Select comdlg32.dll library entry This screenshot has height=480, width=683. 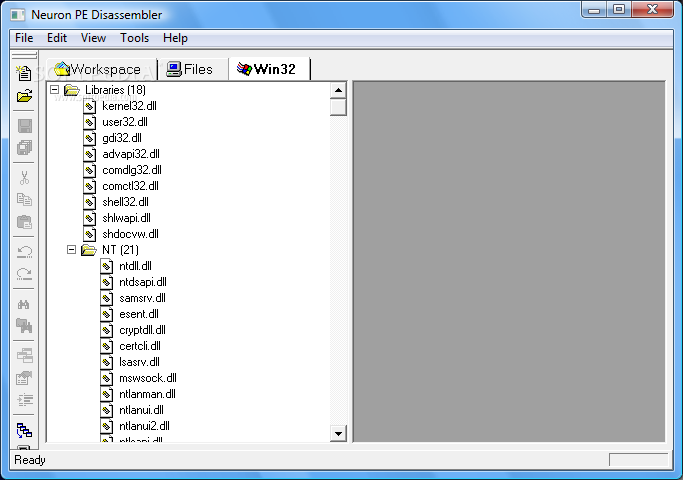132,170
